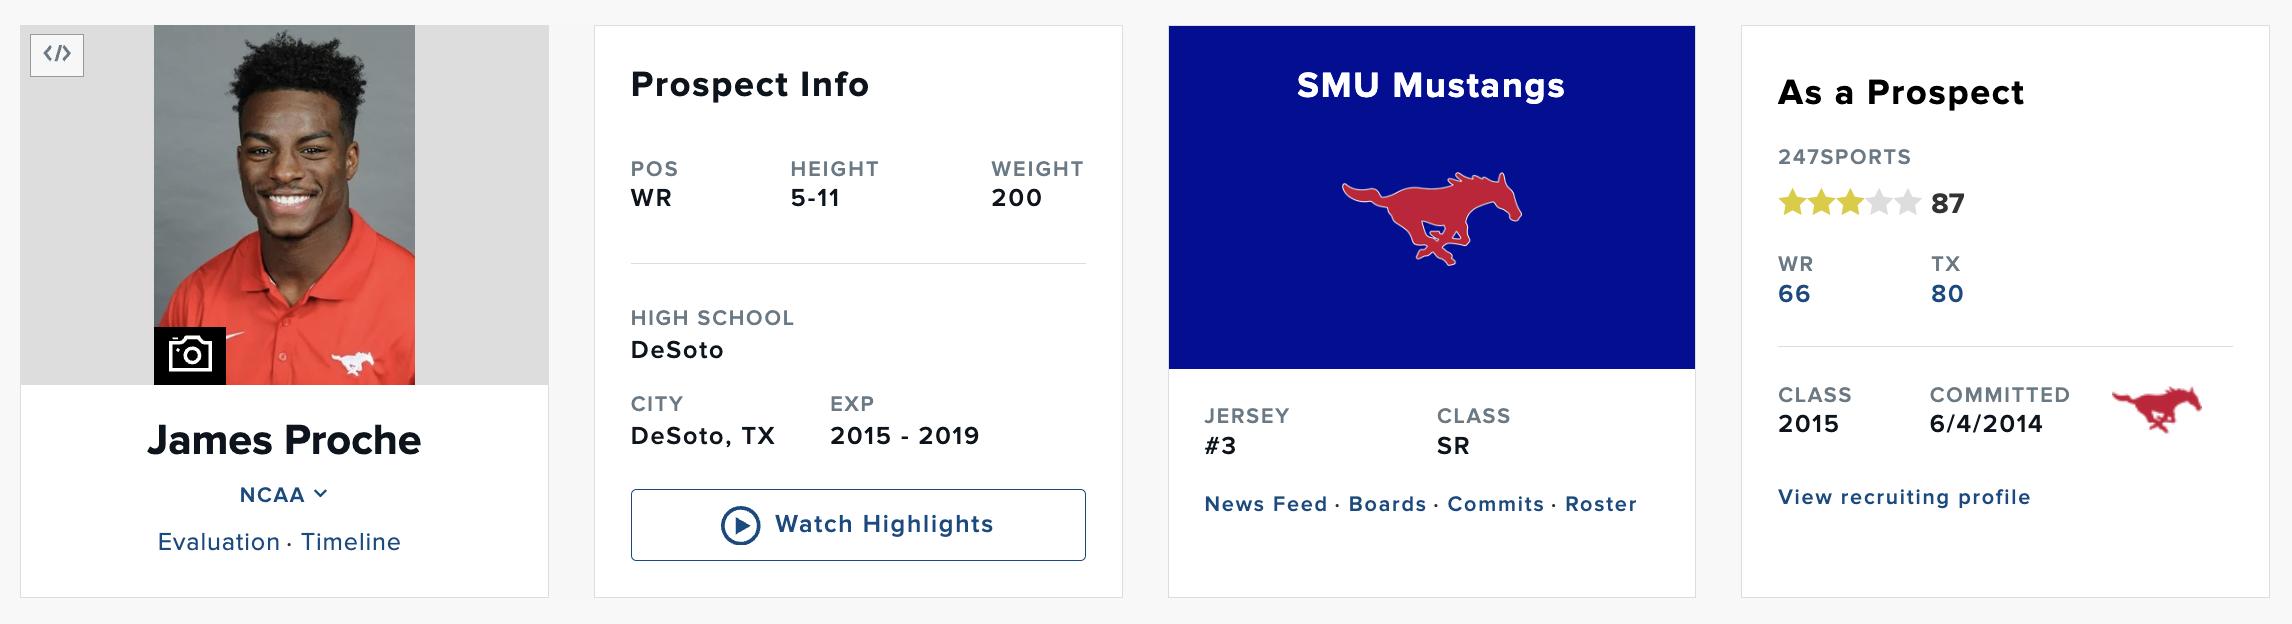The height and width of the screenshot is (624, 2292).
Task: Click the play icon beside Watch Highlights
Action: click(x=740, y=525)
